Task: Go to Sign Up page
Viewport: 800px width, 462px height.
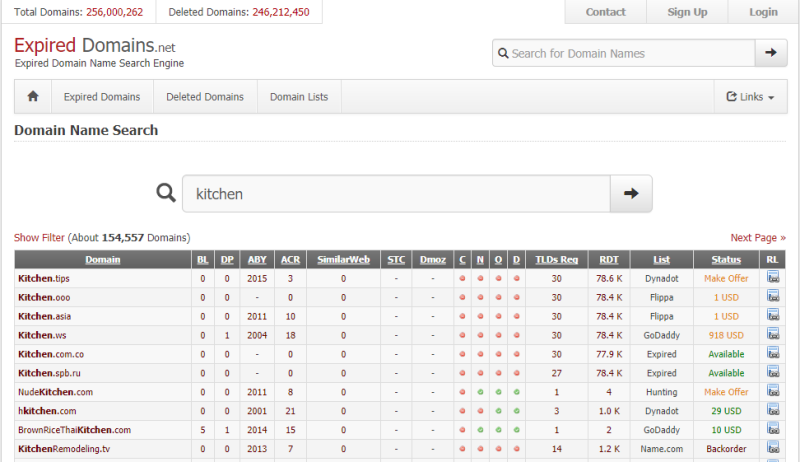Action: pos(687,12)
